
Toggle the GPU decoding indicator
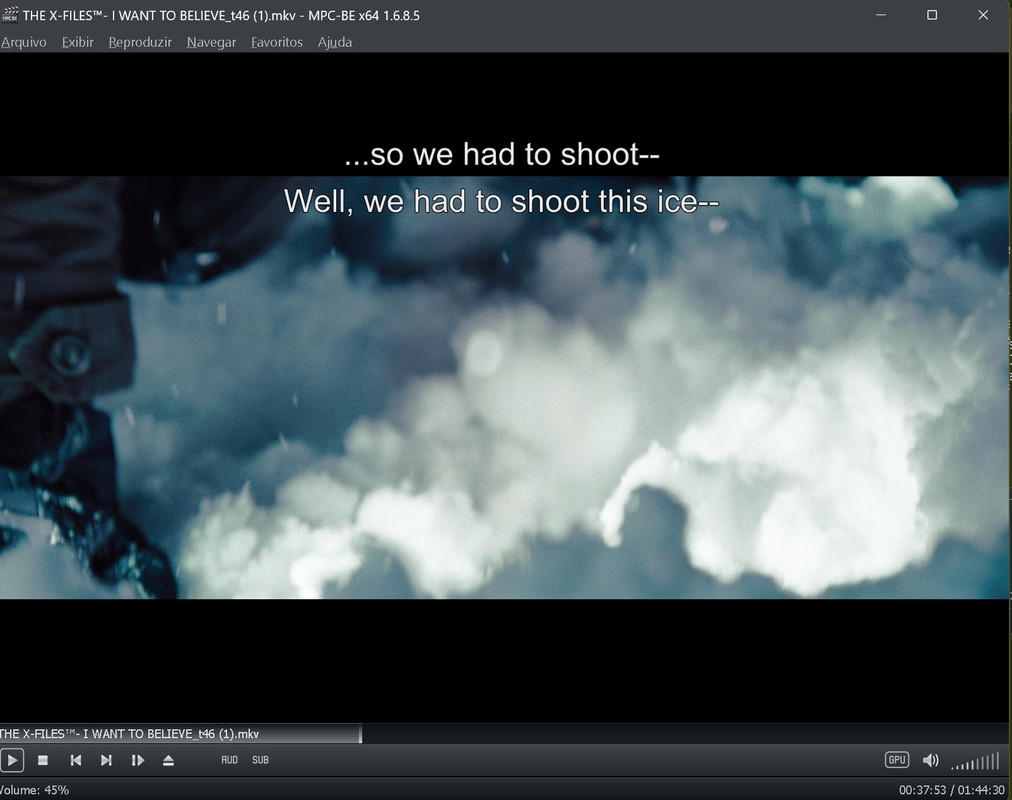[896, 760]
